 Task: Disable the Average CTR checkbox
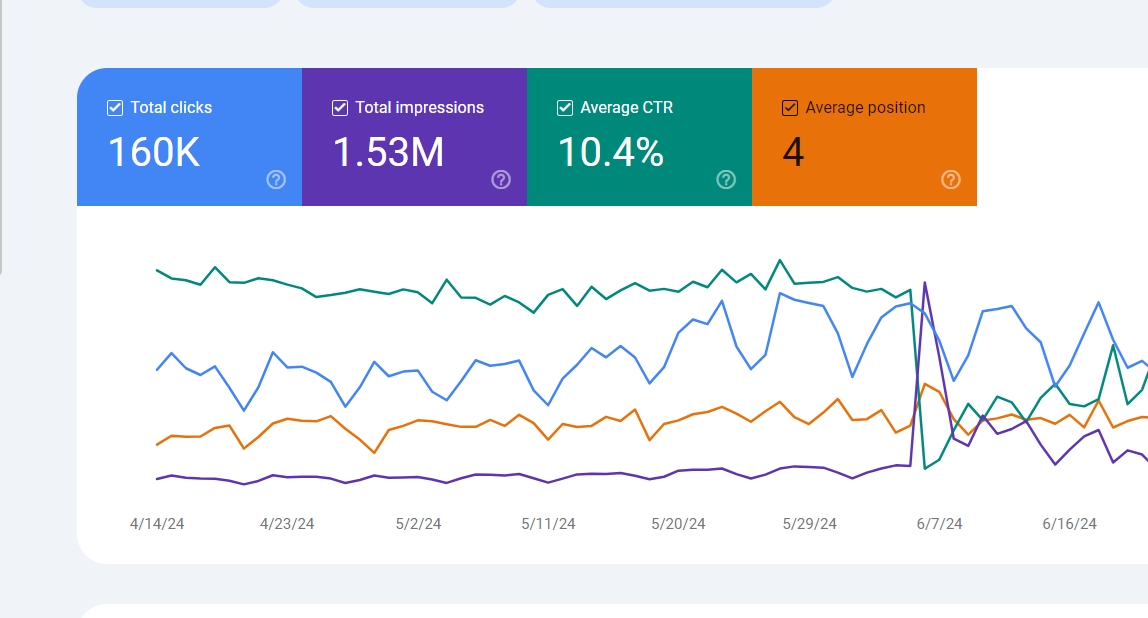564,107
